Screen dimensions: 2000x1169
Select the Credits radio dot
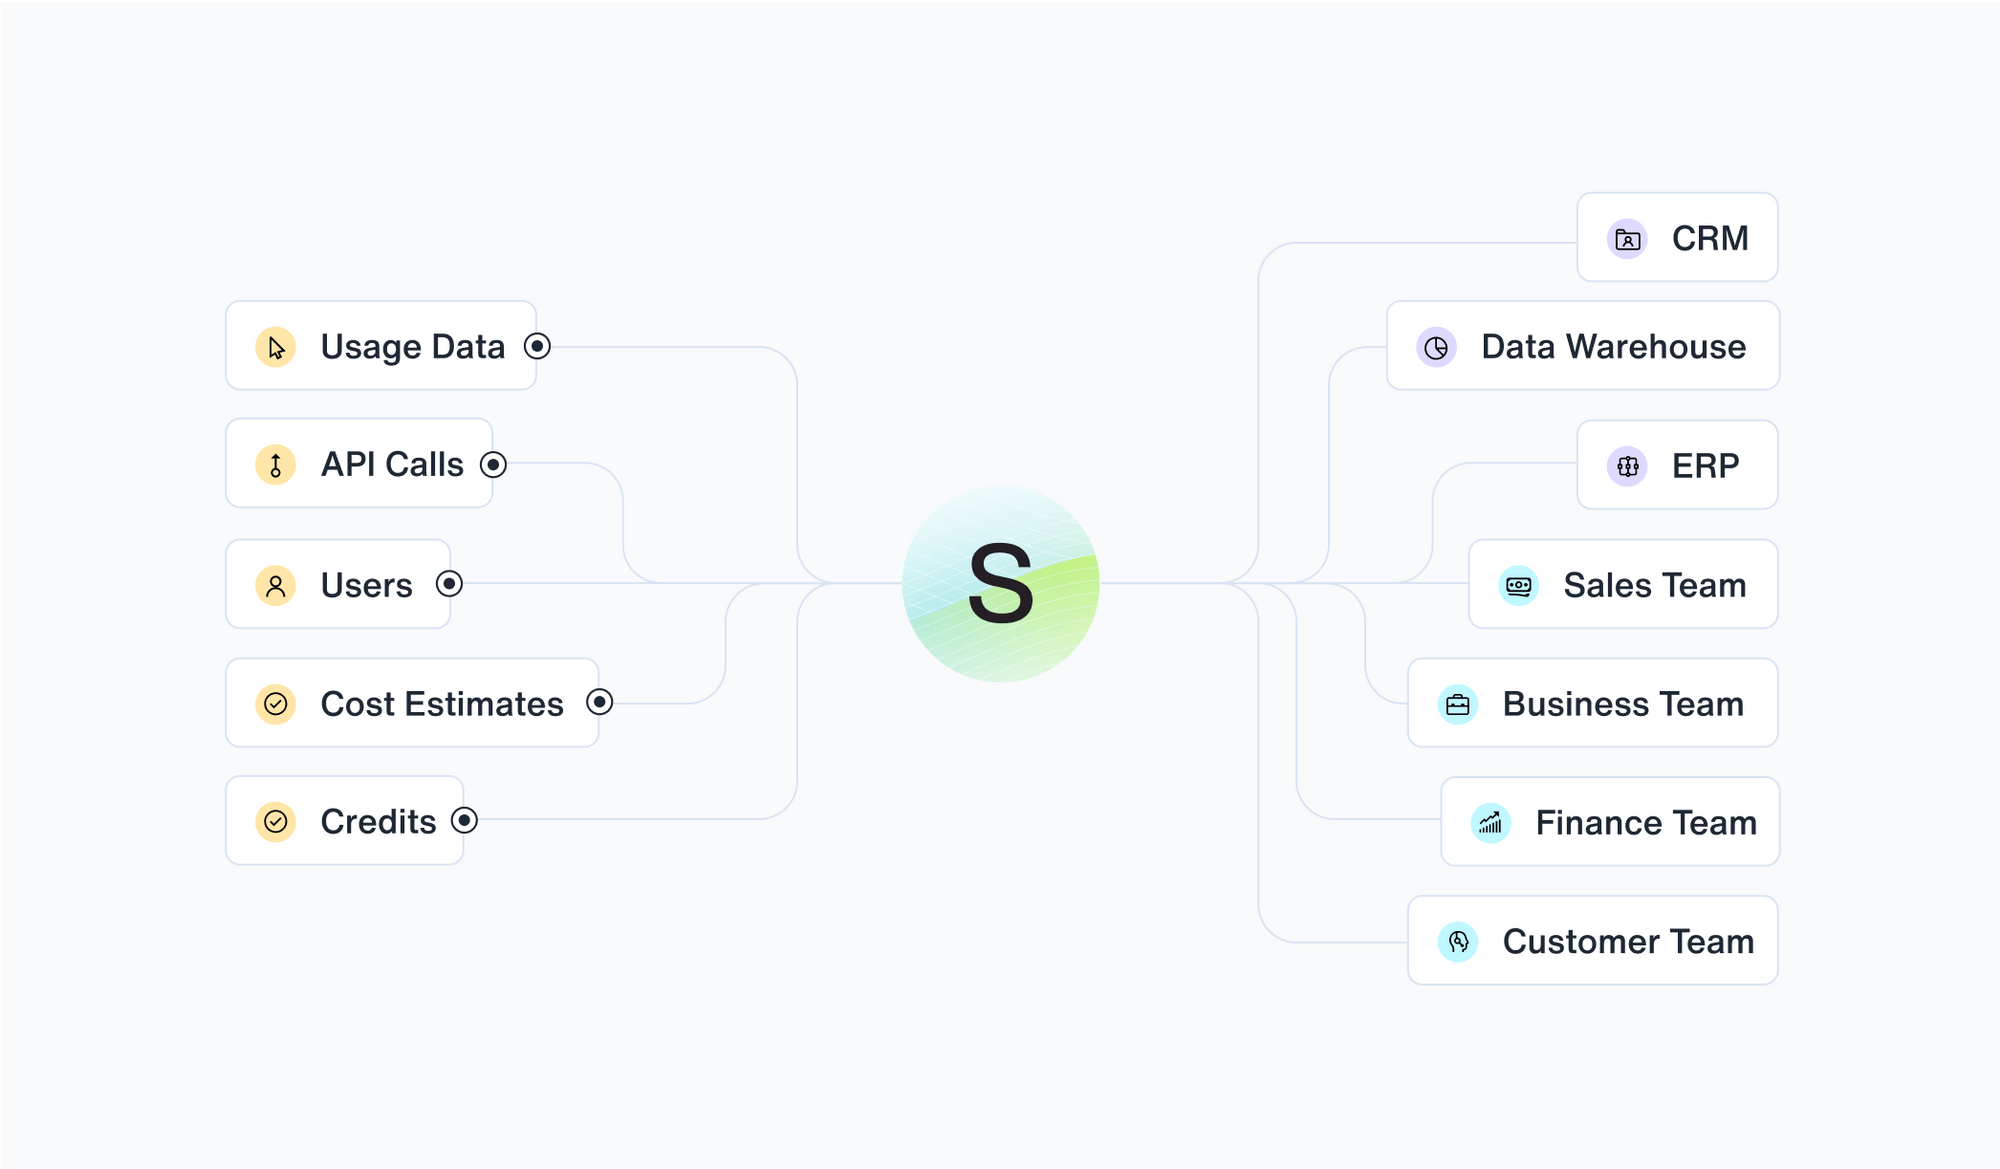click(464, 821)
